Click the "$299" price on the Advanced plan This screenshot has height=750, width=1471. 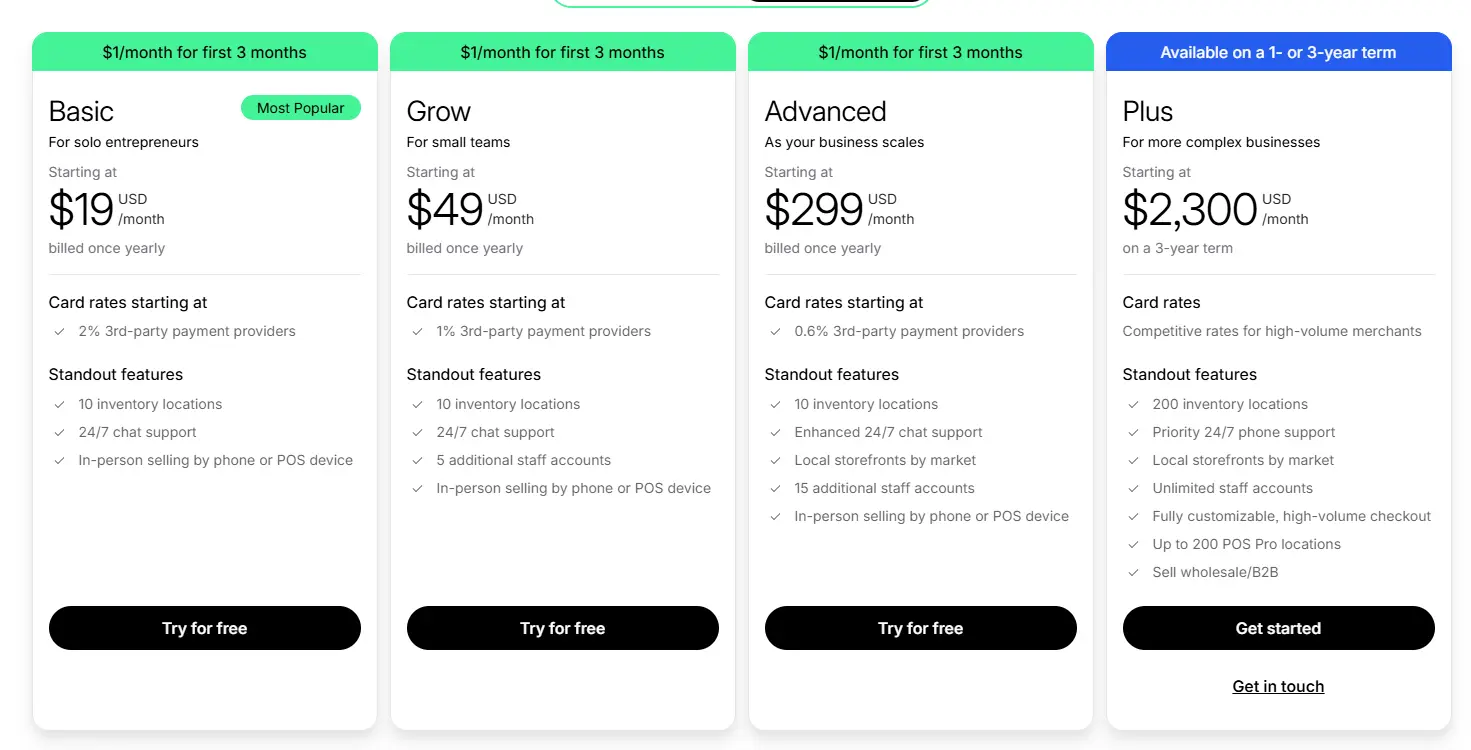coord(813,209)
